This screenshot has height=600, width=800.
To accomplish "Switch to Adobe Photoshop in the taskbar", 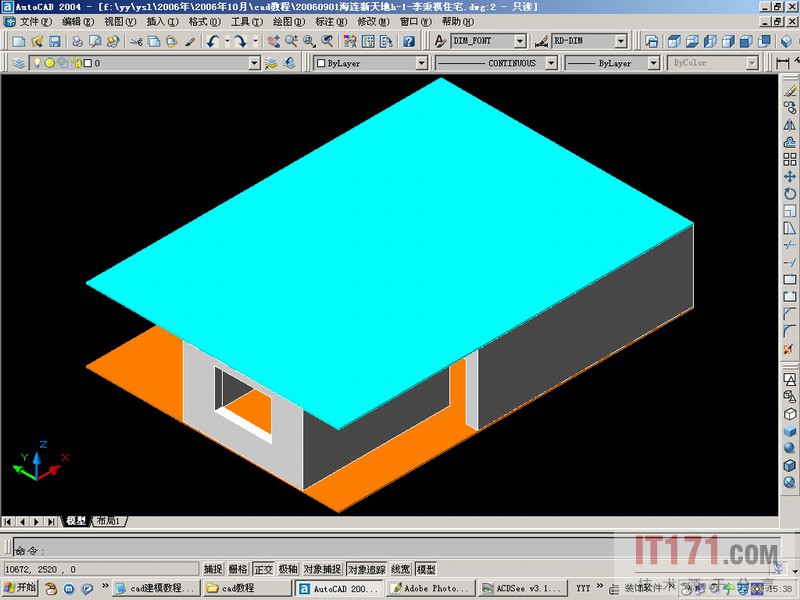I will [x=430, y=588].
